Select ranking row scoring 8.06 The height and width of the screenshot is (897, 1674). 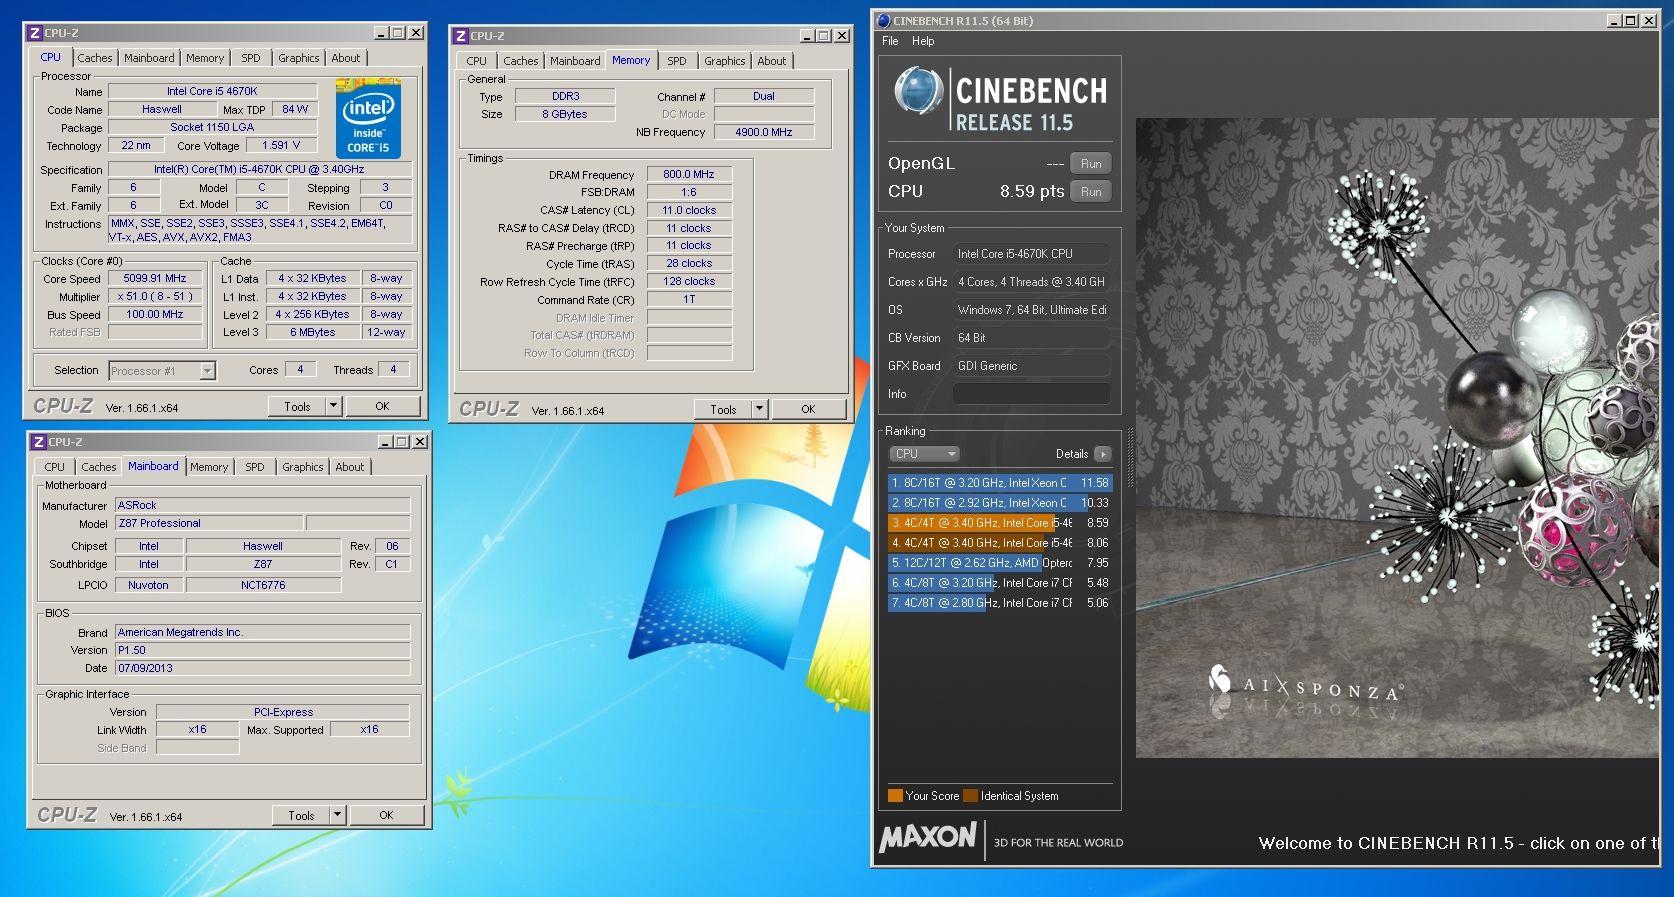pos(1000,543)
